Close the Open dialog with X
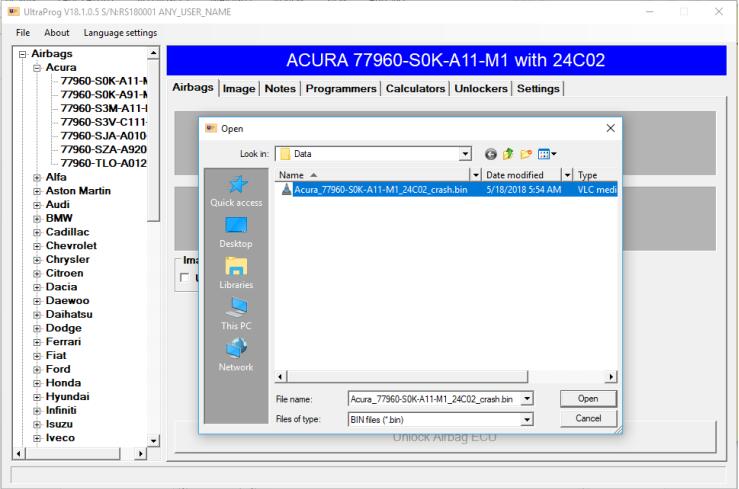739x489 pixels. click(x=610, y=128)
